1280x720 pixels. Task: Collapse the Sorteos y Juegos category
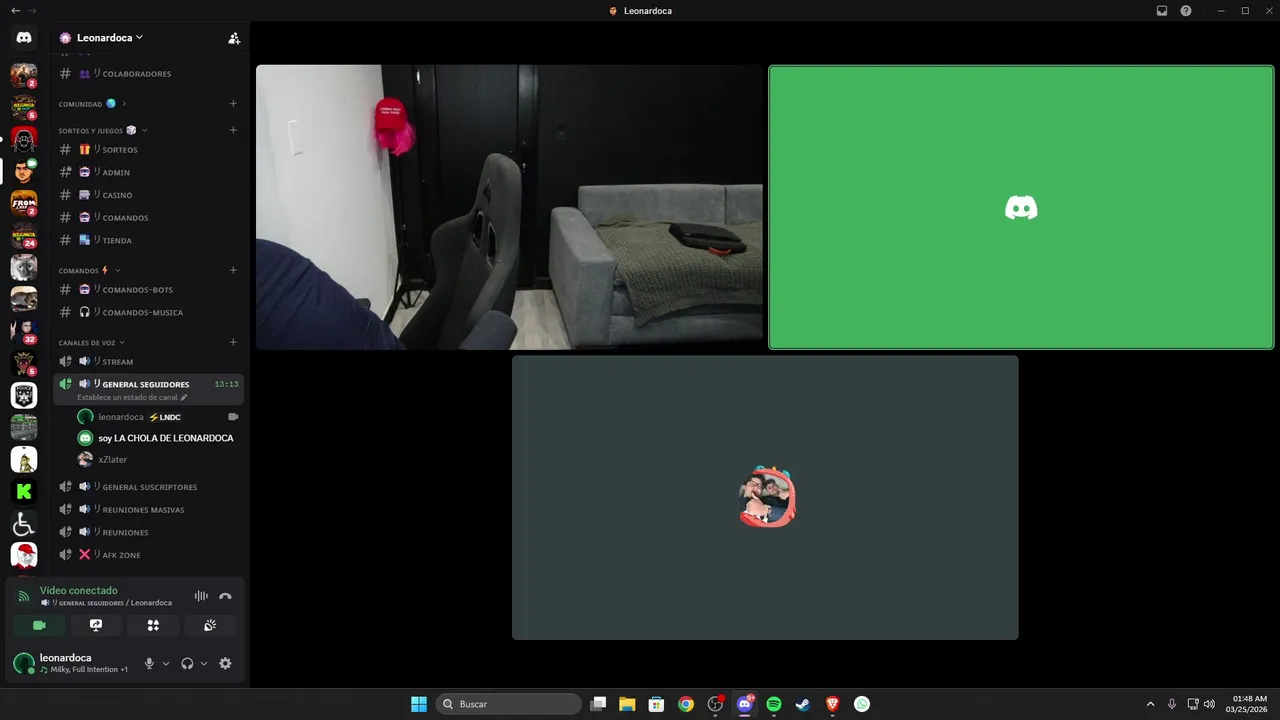click(144, 130)
